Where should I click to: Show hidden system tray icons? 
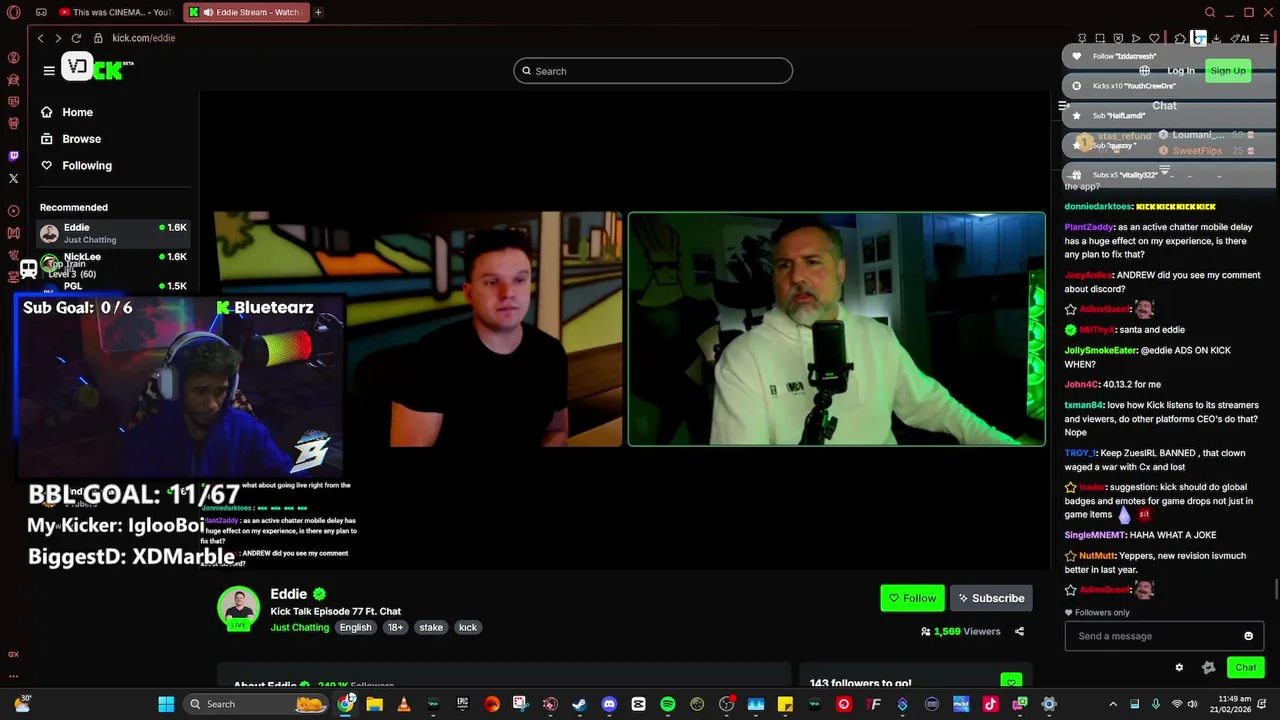click(x=1113, y=704)
